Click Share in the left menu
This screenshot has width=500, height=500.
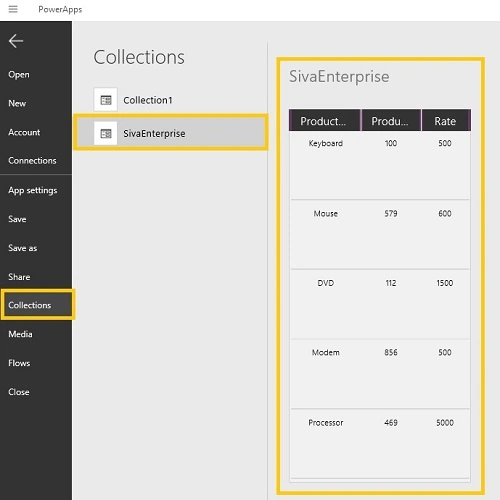(19, 277)
